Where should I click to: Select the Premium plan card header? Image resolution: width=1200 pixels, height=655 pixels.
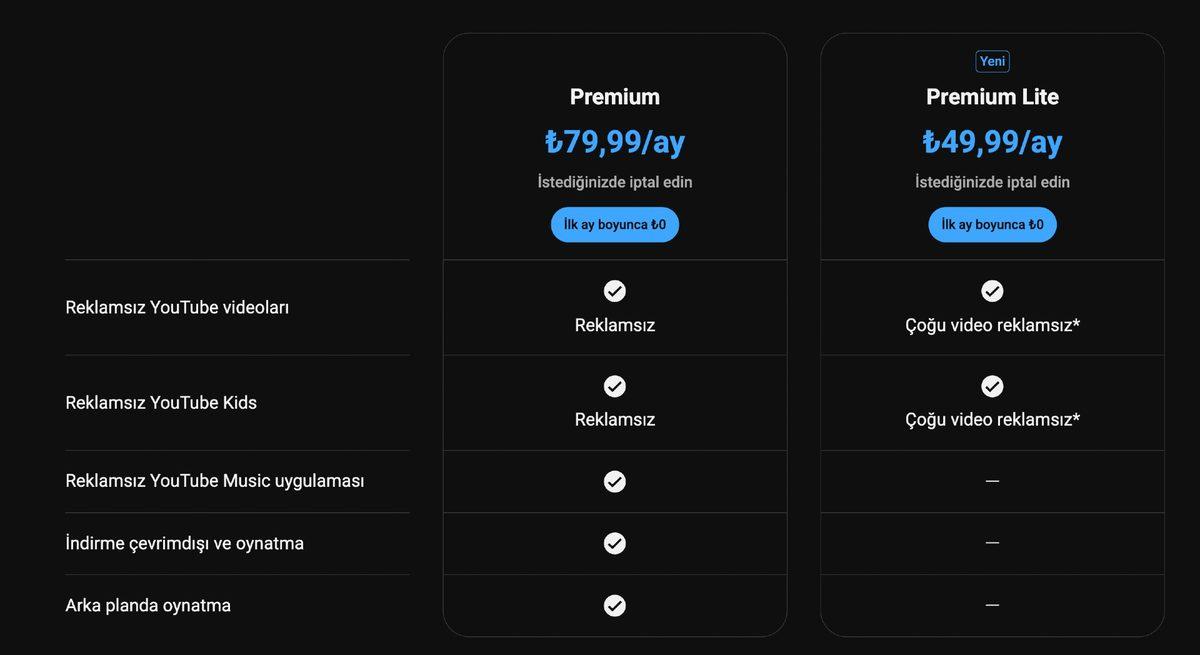coord(614,97)
